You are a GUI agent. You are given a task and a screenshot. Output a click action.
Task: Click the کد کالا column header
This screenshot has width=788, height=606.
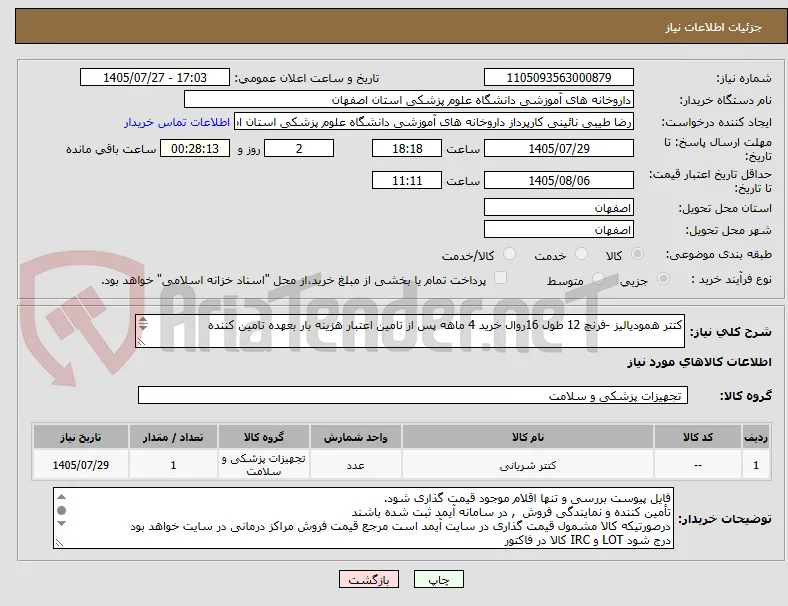[698, 437]
